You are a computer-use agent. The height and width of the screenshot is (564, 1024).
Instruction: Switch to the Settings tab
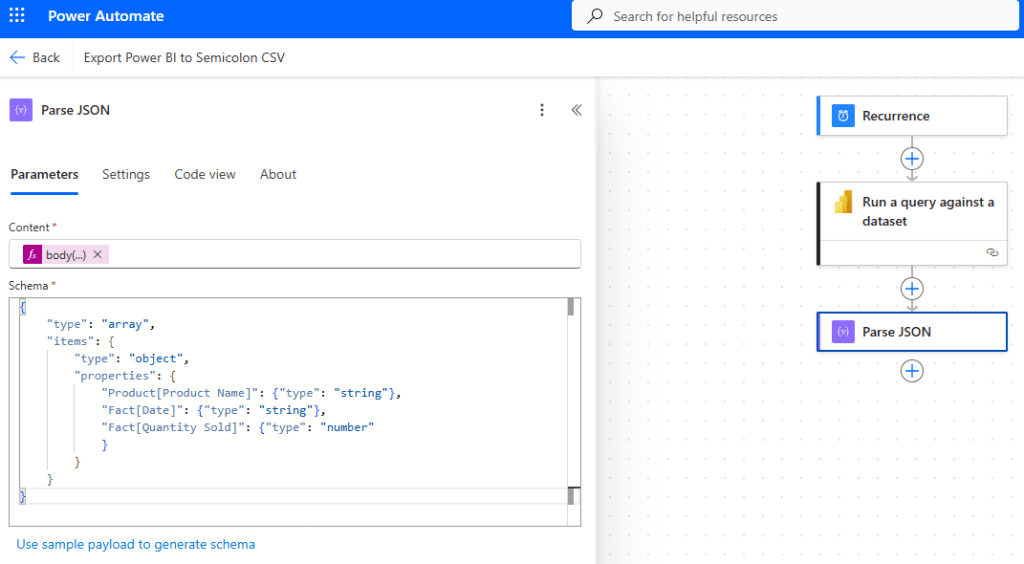click(x=126, y=174)
